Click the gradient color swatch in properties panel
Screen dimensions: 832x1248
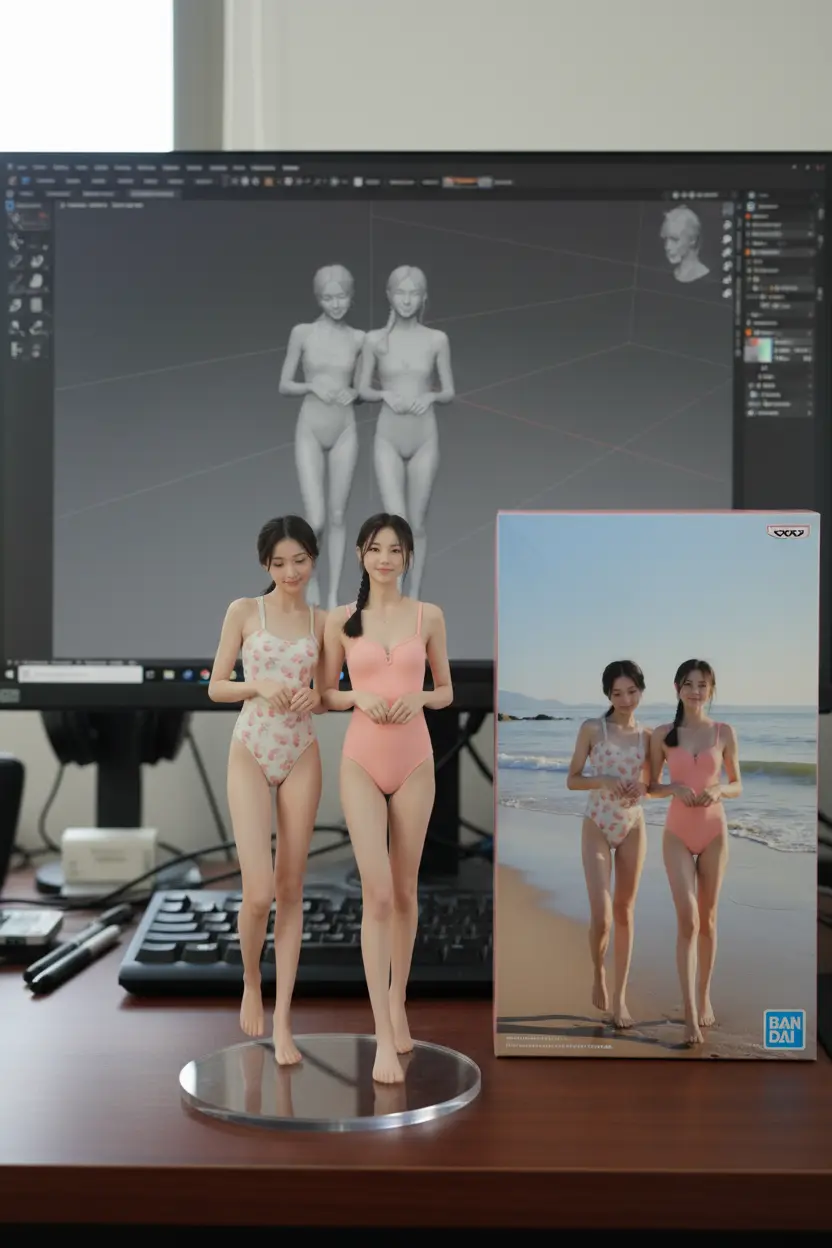pos(759,350)
